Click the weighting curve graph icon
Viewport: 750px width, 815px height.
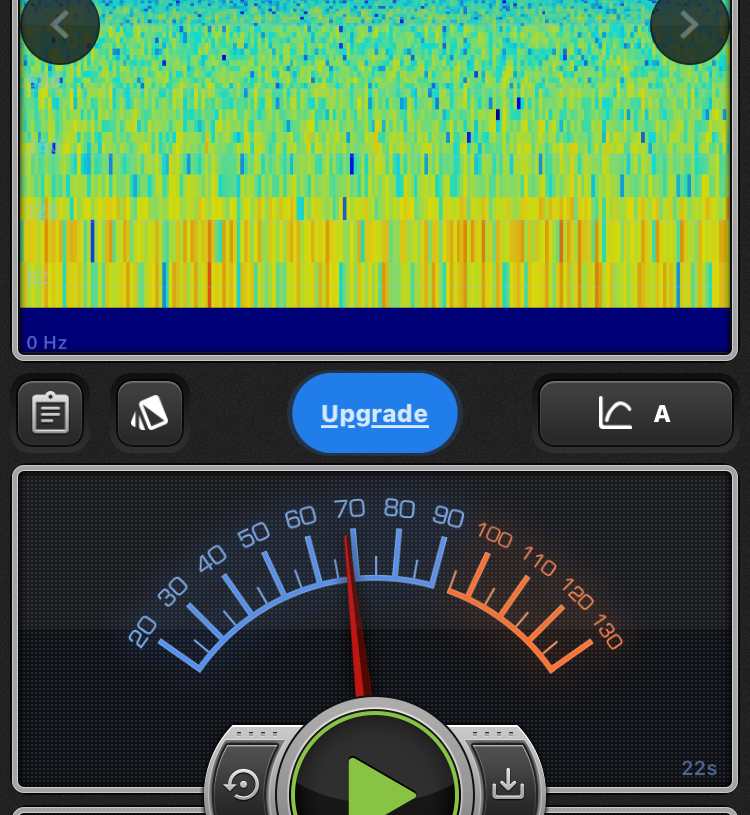tap(615, 413)
